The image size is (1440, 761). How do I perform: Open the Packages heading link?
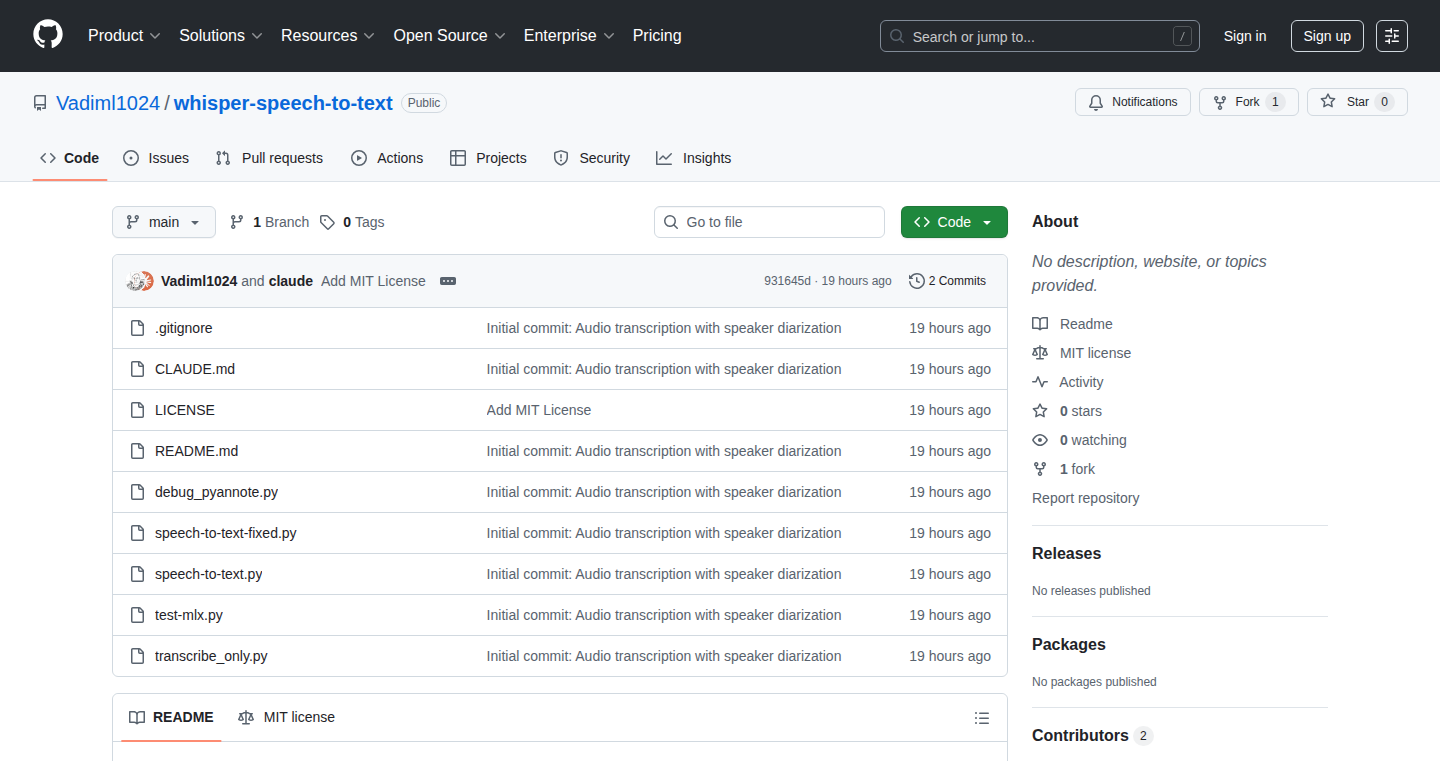tap(1069, 644)
